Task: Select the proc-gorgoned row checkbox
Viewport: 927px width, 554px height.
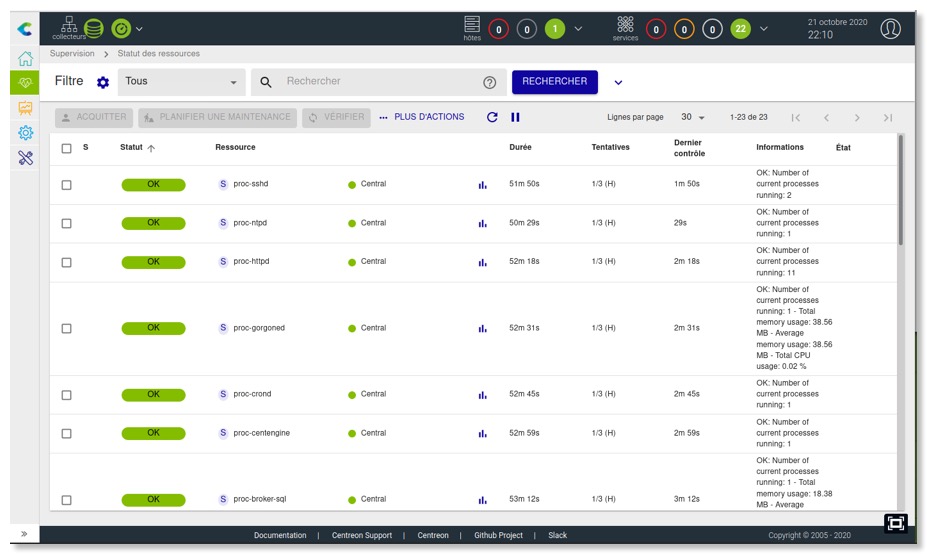Action: [x=67, y=328]
